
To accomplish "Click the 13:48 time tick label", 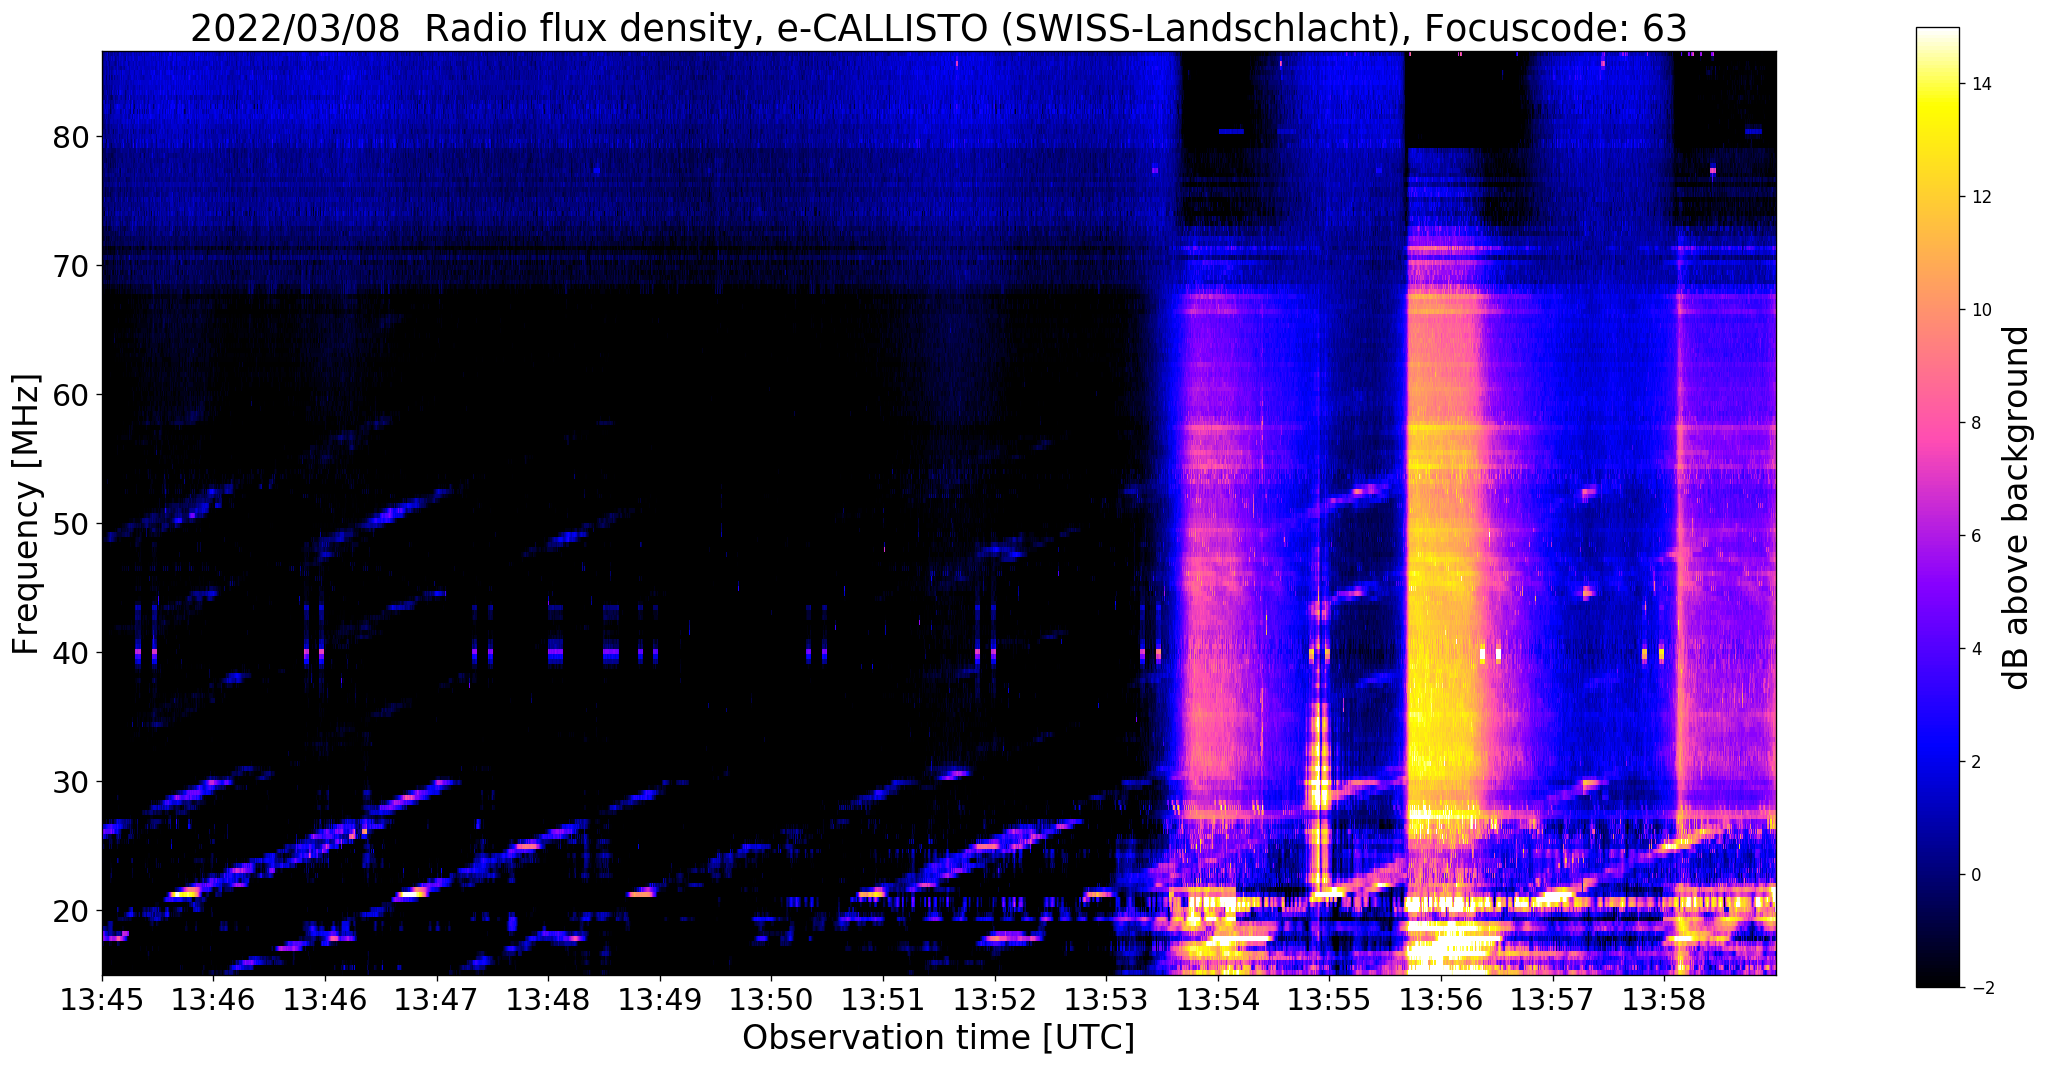I will pos(548,1000).
